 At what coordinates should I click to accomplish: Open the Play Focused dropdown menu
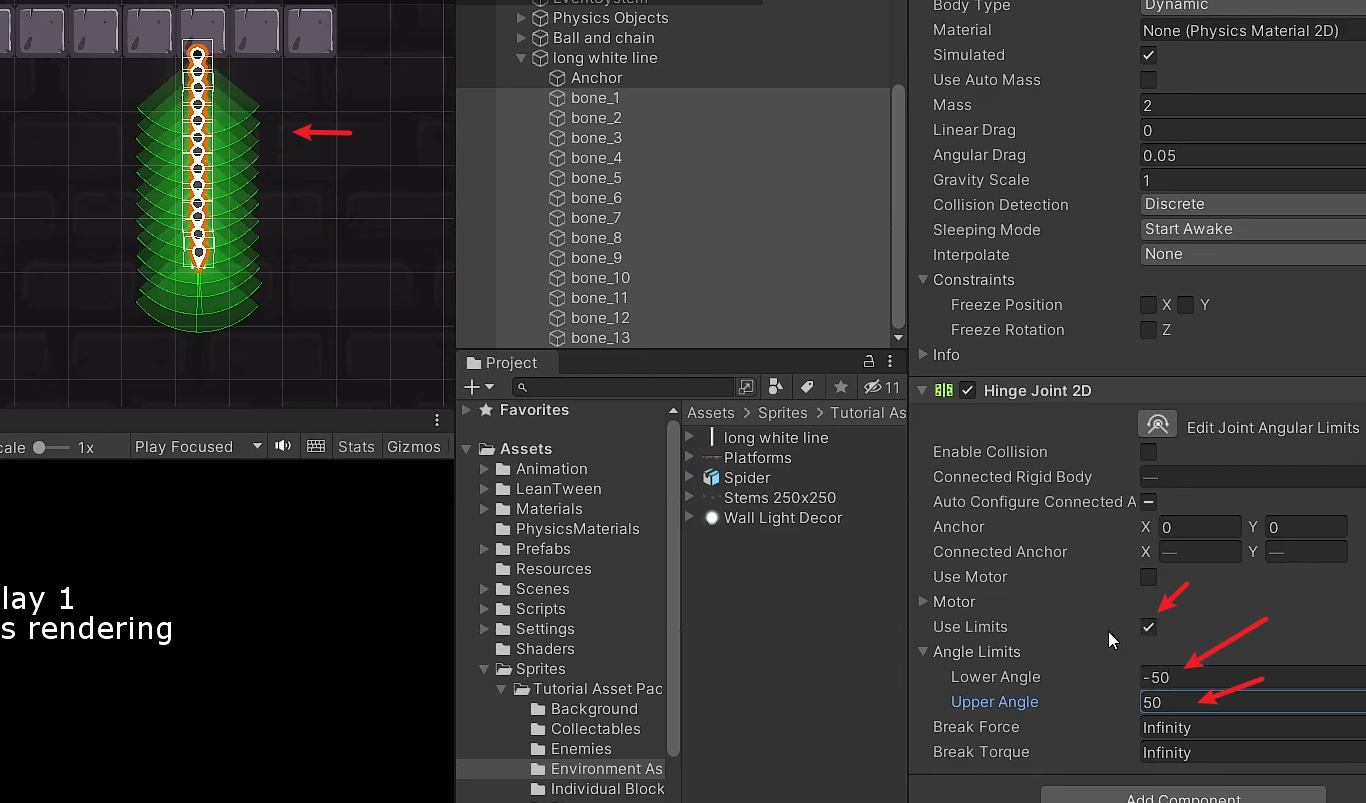[x=198, y=446]
